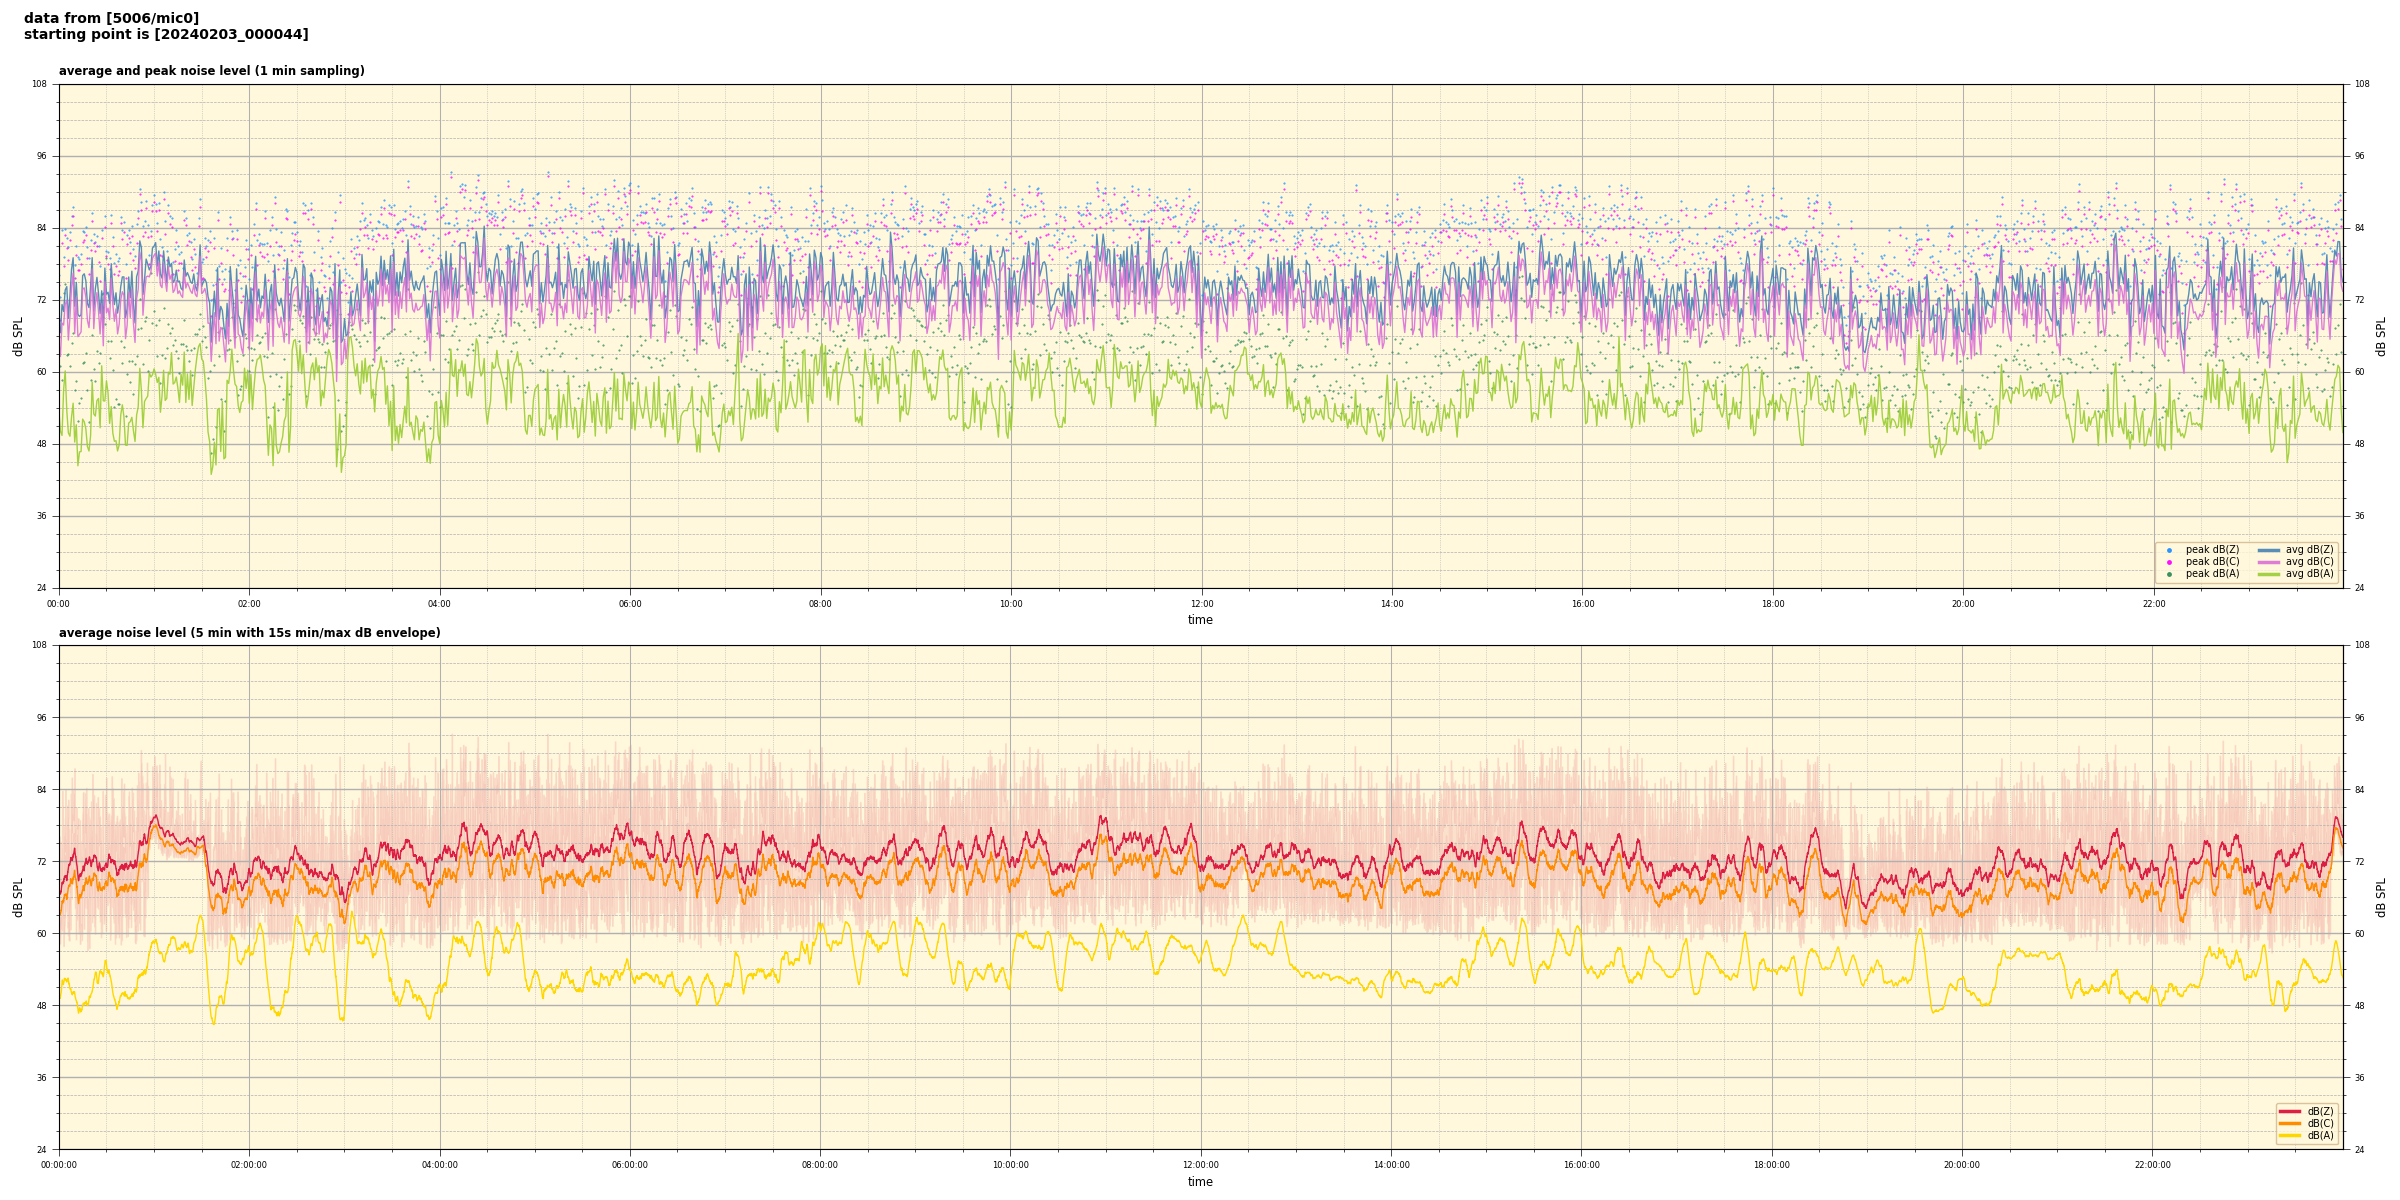Click the peak dB(Z) legend marker
The height and width of the screenshot is (1200, 2400).
click(2169, 550)
